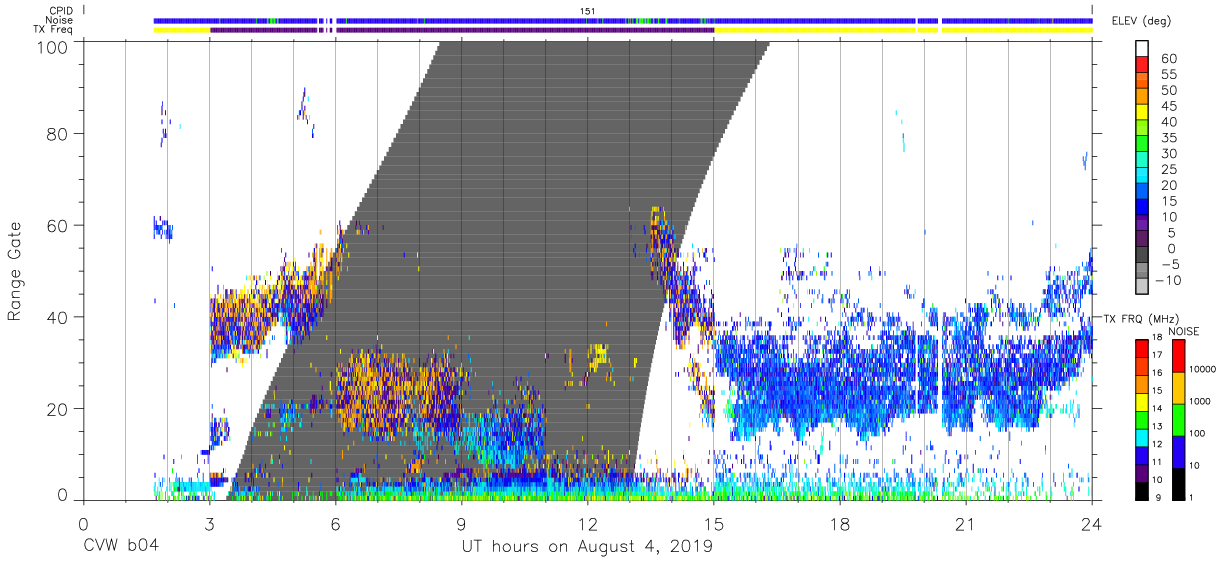The image size is (1228, 567).
Task: Click noise legend tick label 100
Action: click(1198, 434)
